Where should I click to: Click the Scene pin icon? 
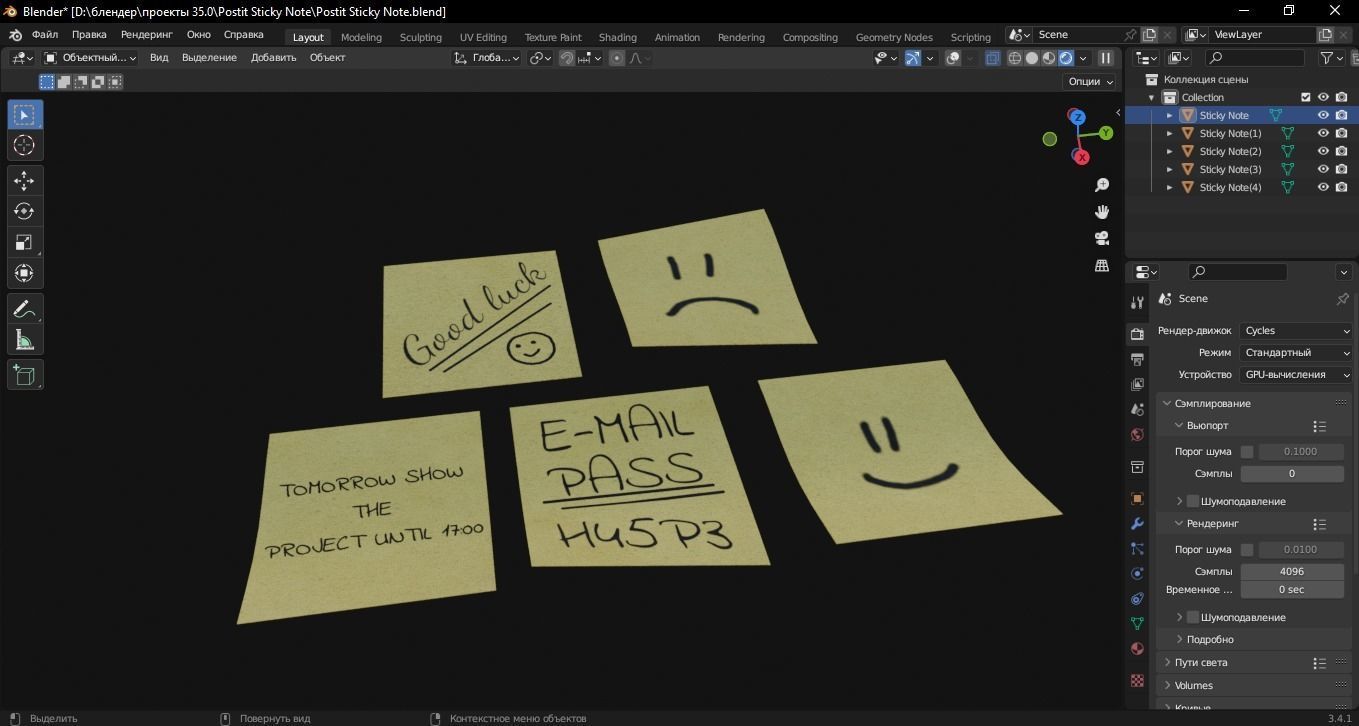[x=1343, y=298]
